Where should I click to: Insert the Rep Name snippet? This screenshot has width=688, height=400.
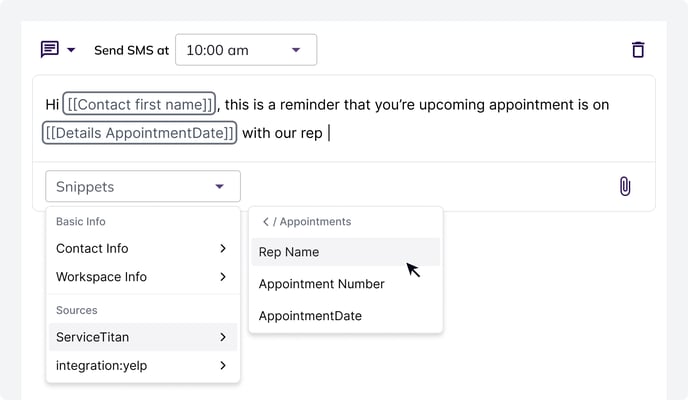tap(289, 252)
